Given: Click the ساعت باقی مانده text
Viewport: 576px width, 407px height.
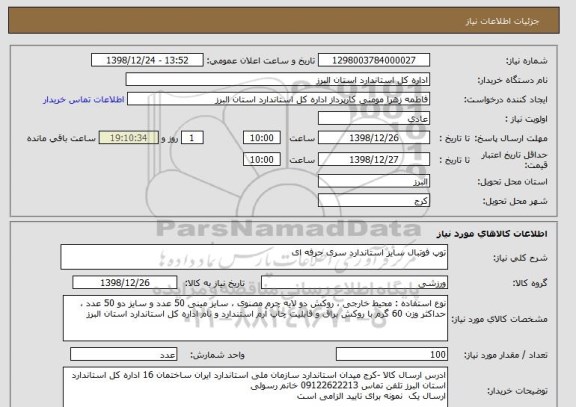Looking at the screenshot, I should tap(61, 138).
